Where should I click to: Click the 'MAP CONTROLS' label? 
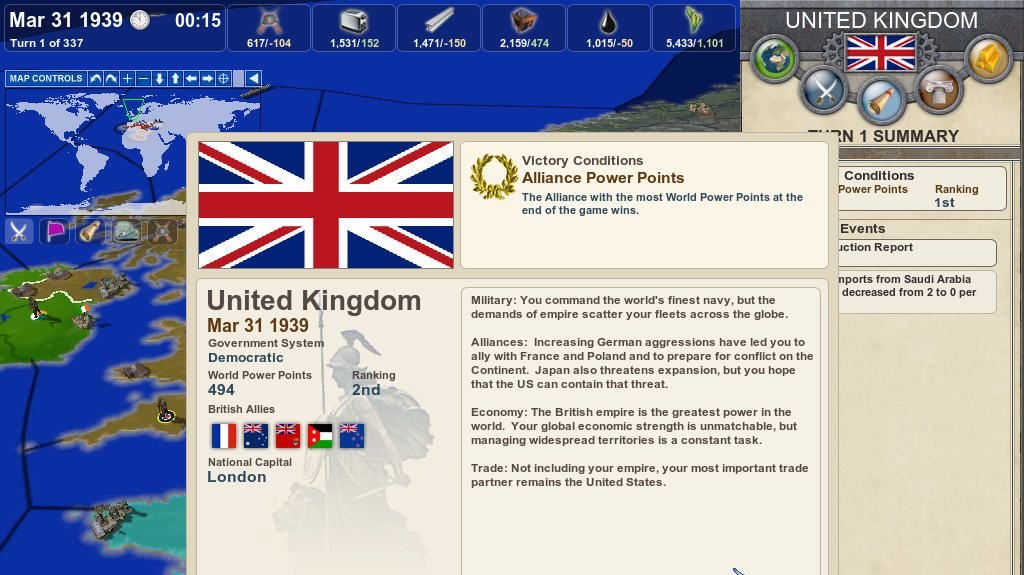coord(46,78)
